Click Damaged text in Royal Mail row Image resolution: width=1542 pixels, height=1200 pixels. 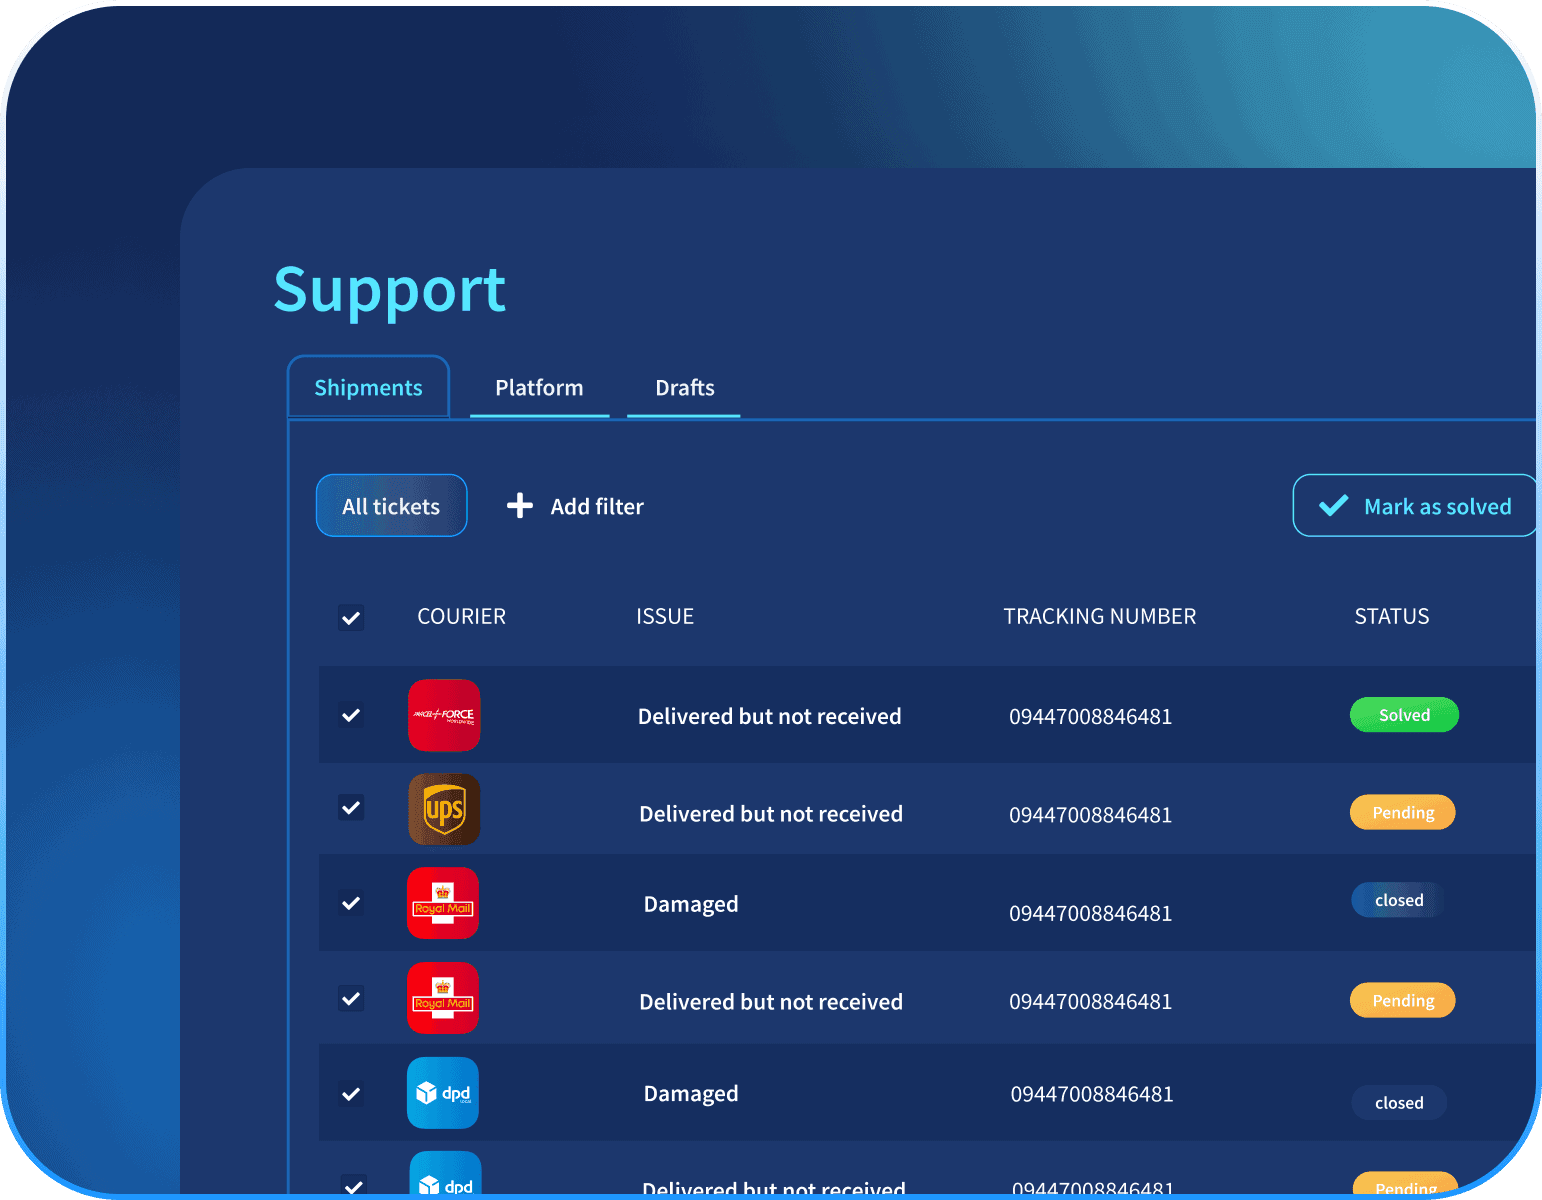coord(691,905)
